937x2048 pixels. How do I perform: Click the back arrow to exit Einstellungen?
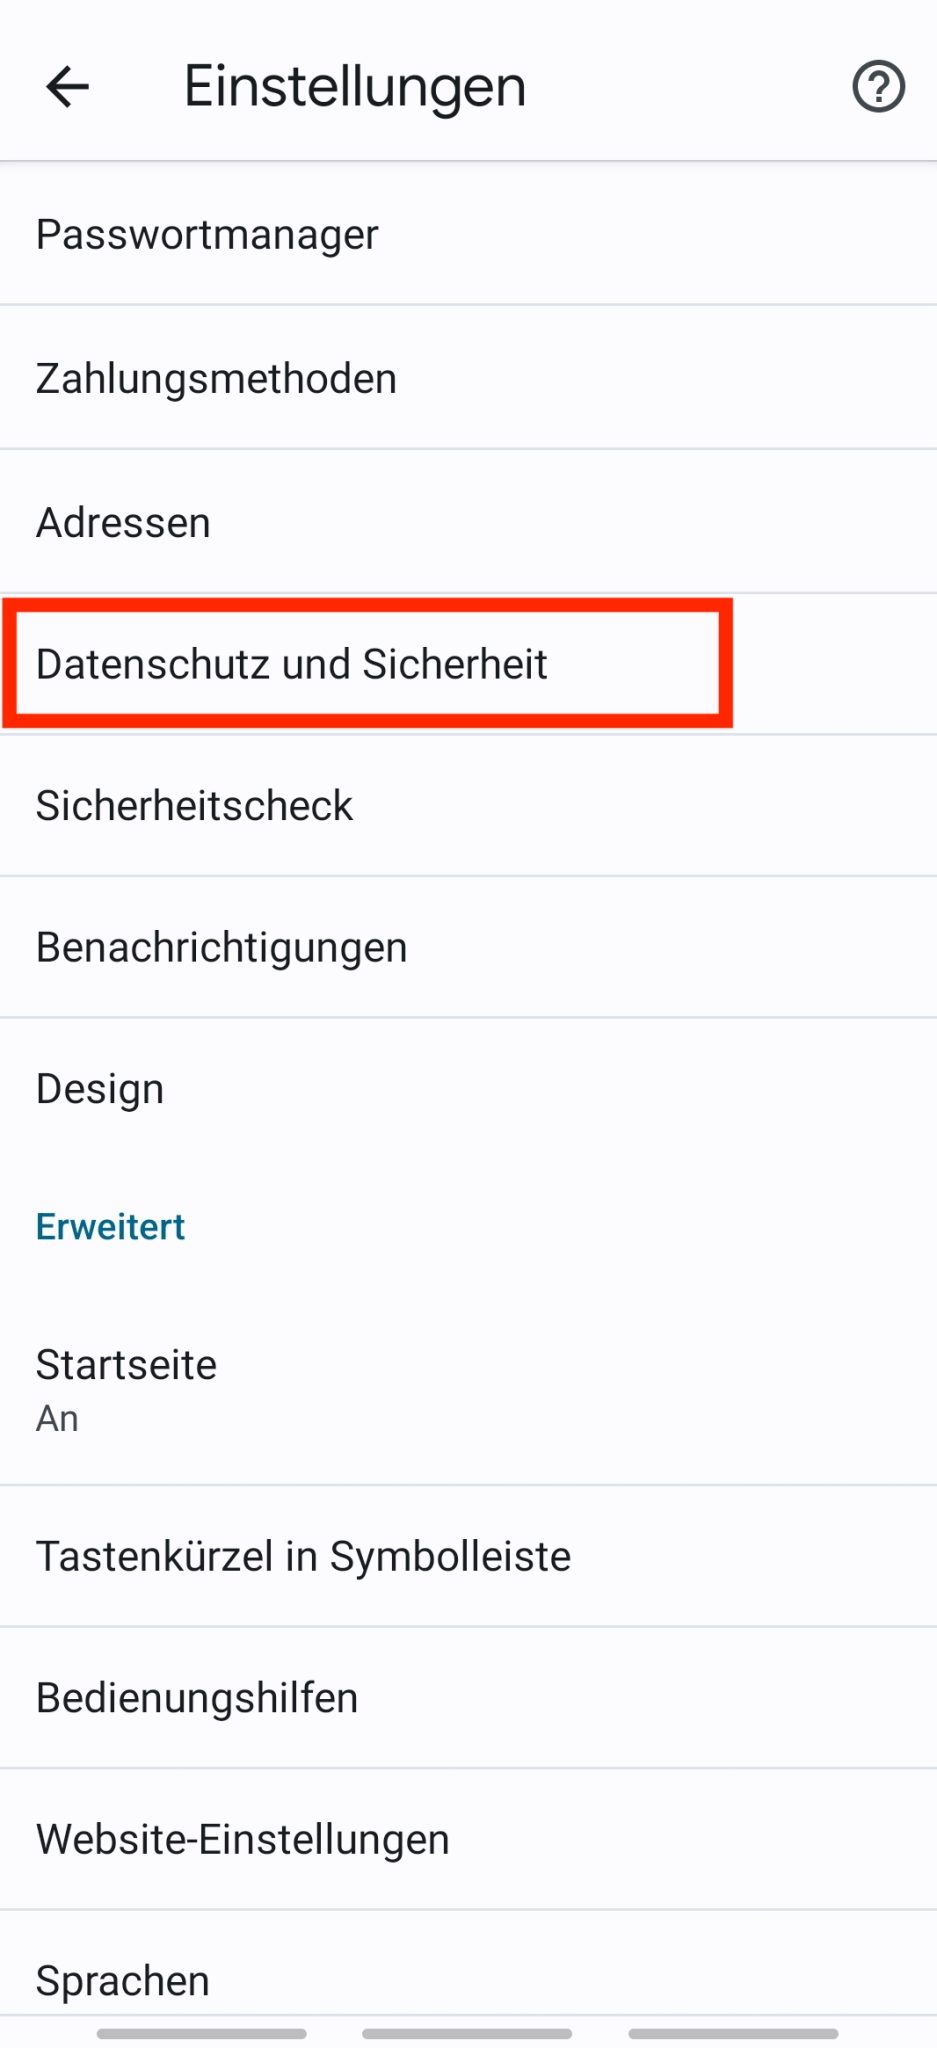point(67,86)
